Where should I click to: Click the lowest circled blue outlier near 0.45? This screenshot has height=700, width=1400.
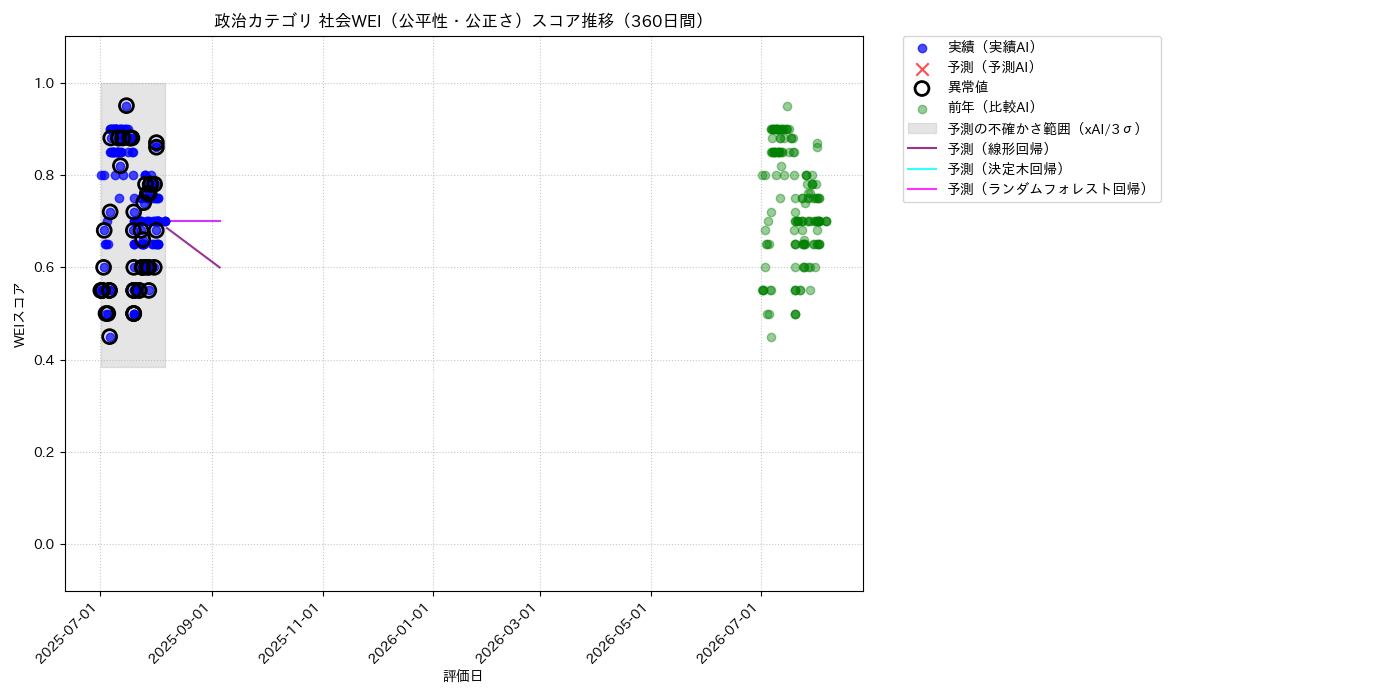110,337
